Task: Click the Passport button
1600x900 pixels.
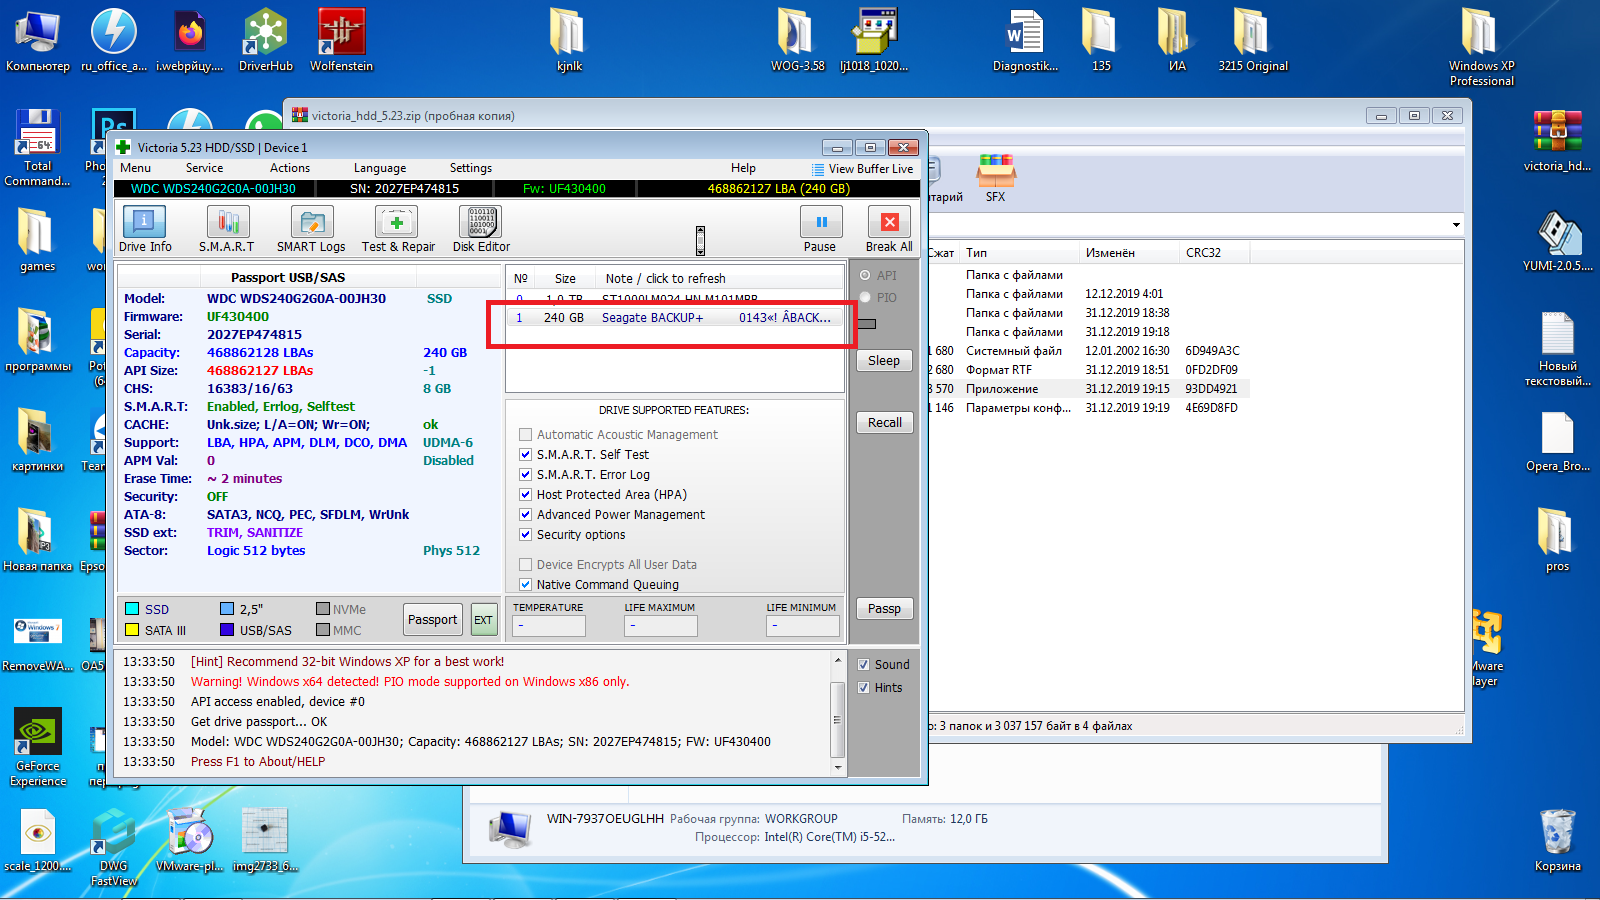Action: (x=433, y=620)
